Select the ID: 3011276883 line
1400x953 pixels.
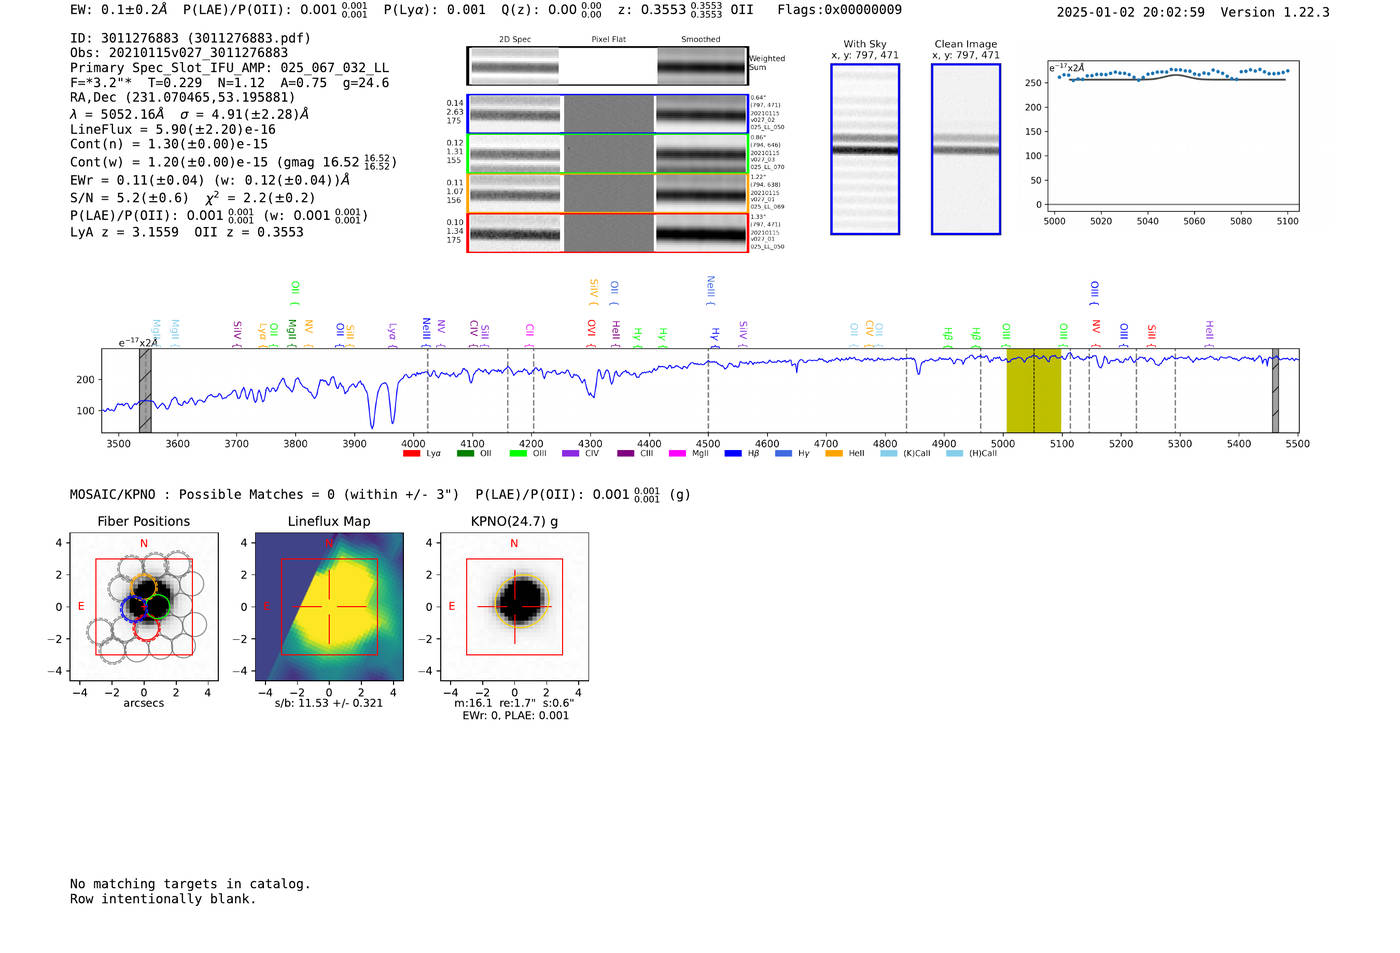pyautogui.click(x=190, y=38)
